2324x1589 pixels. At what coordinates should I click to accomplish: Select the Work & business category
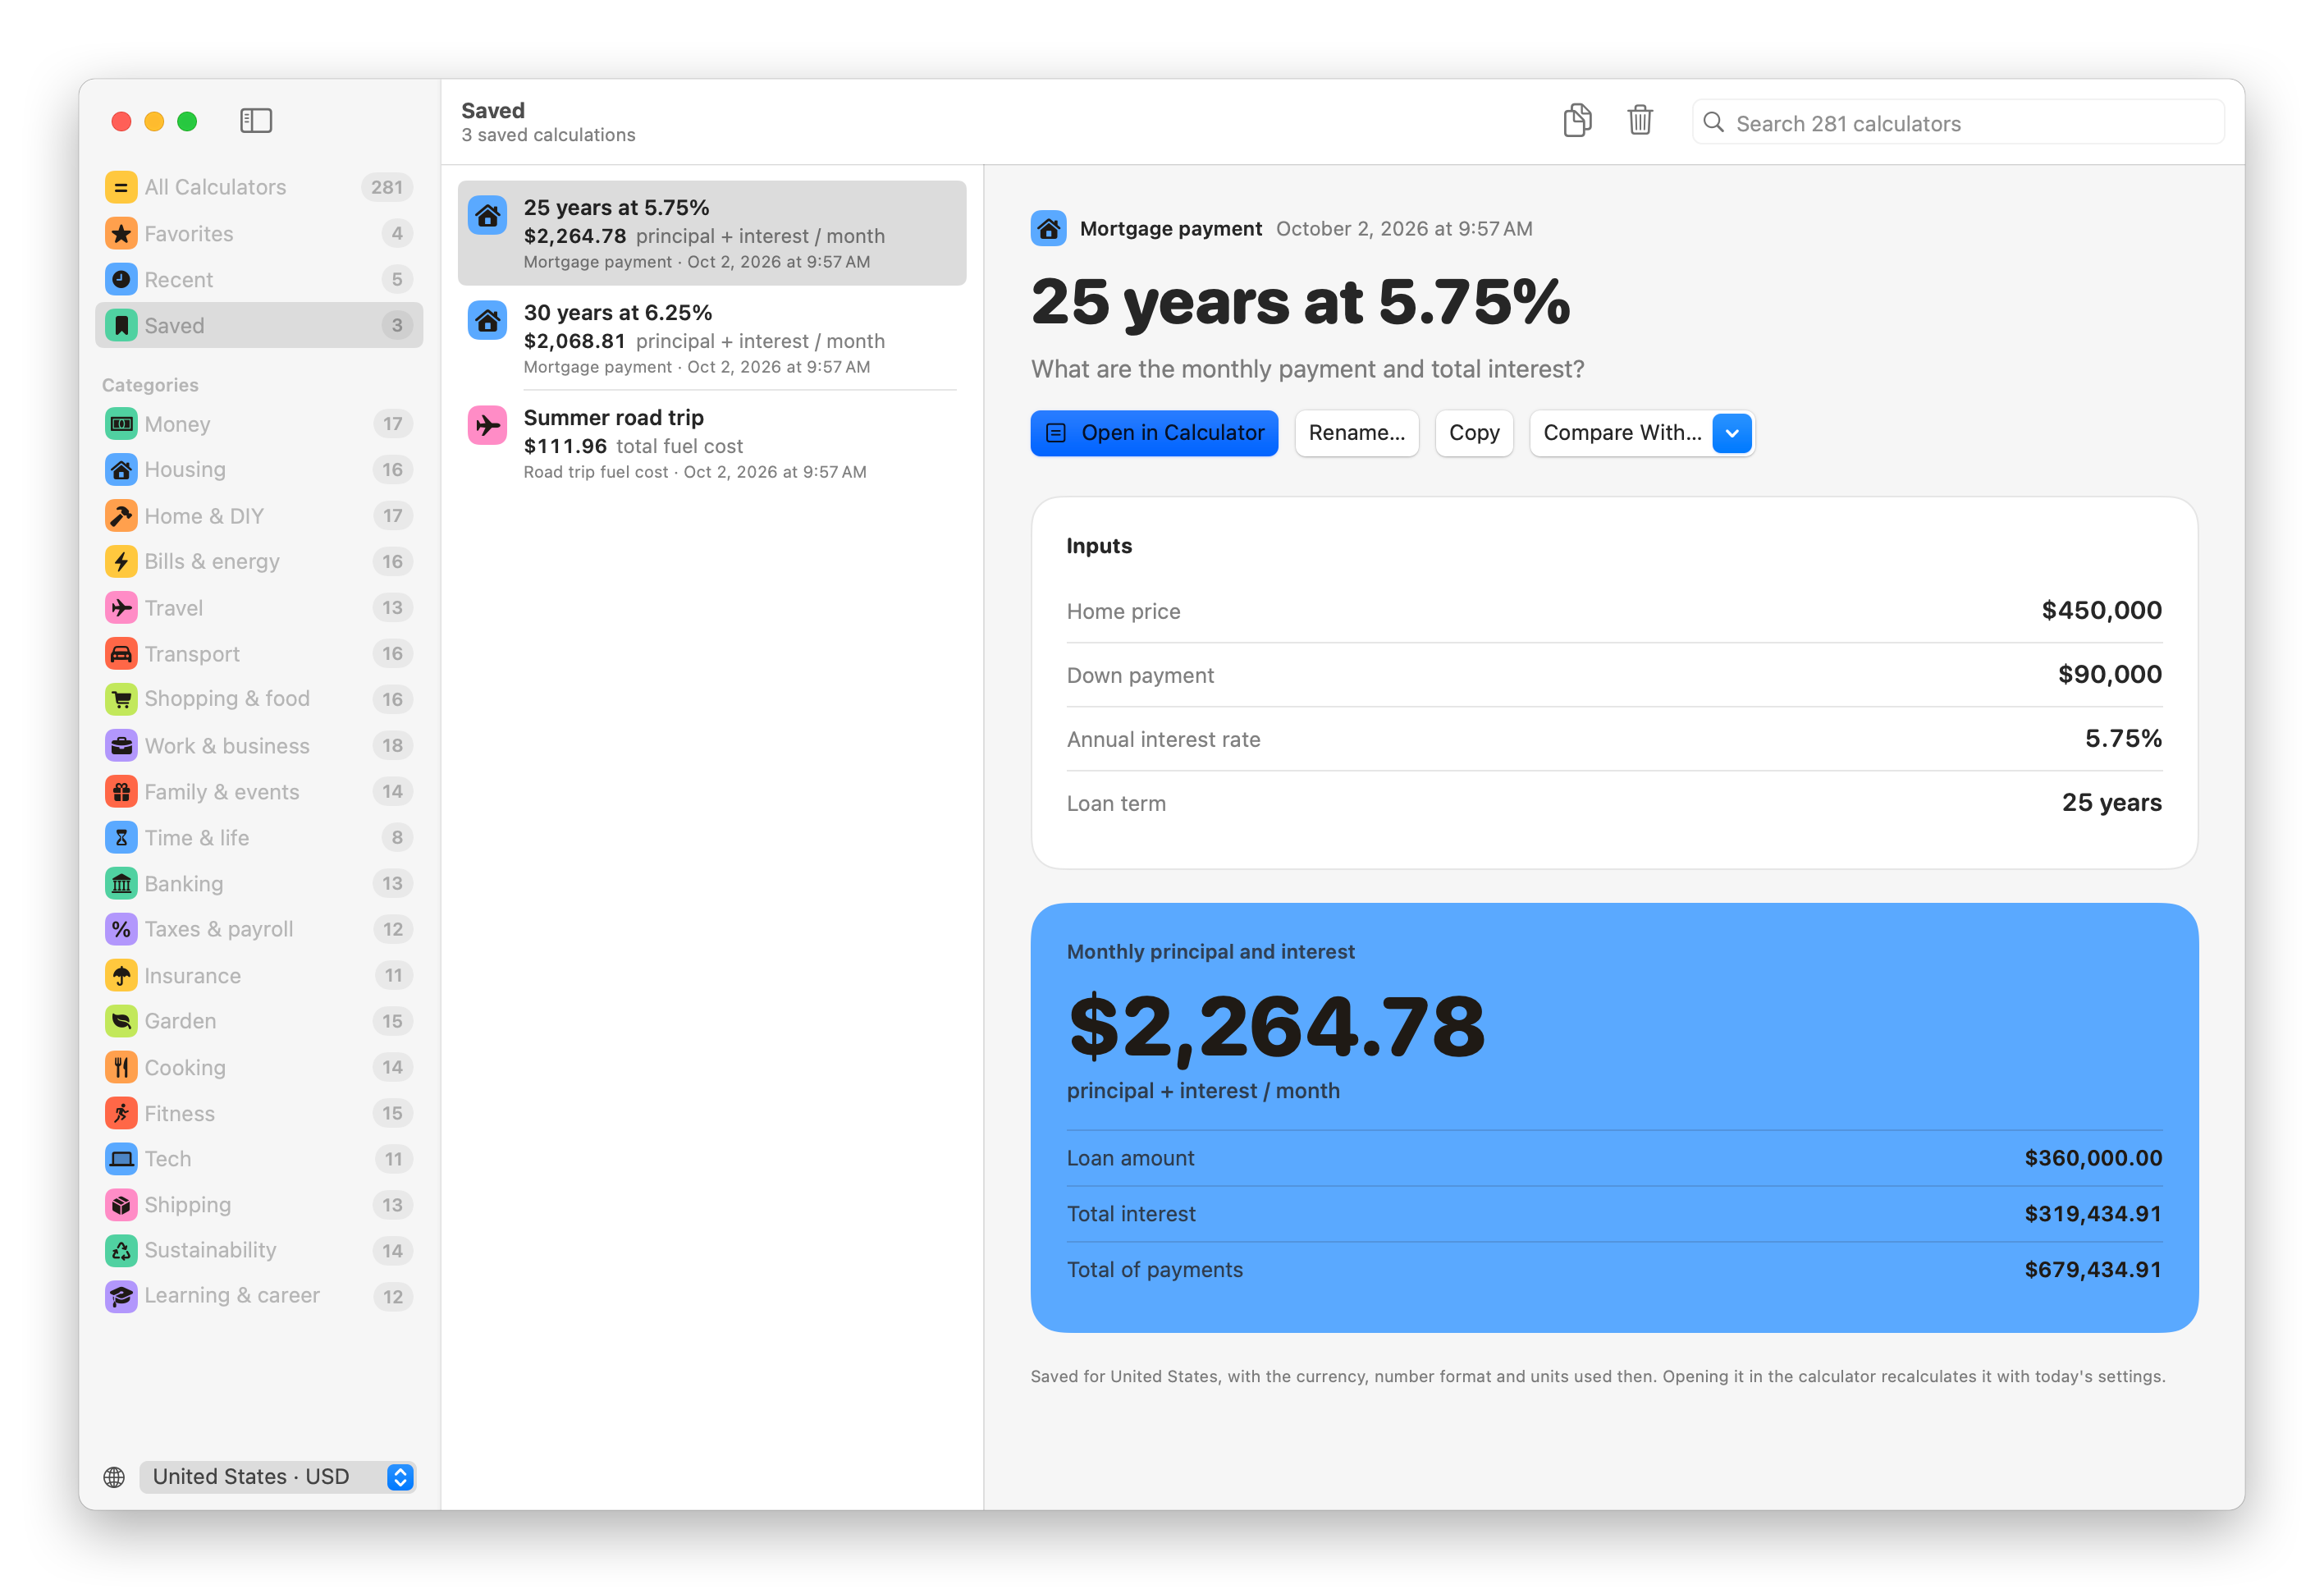[259, 746]
